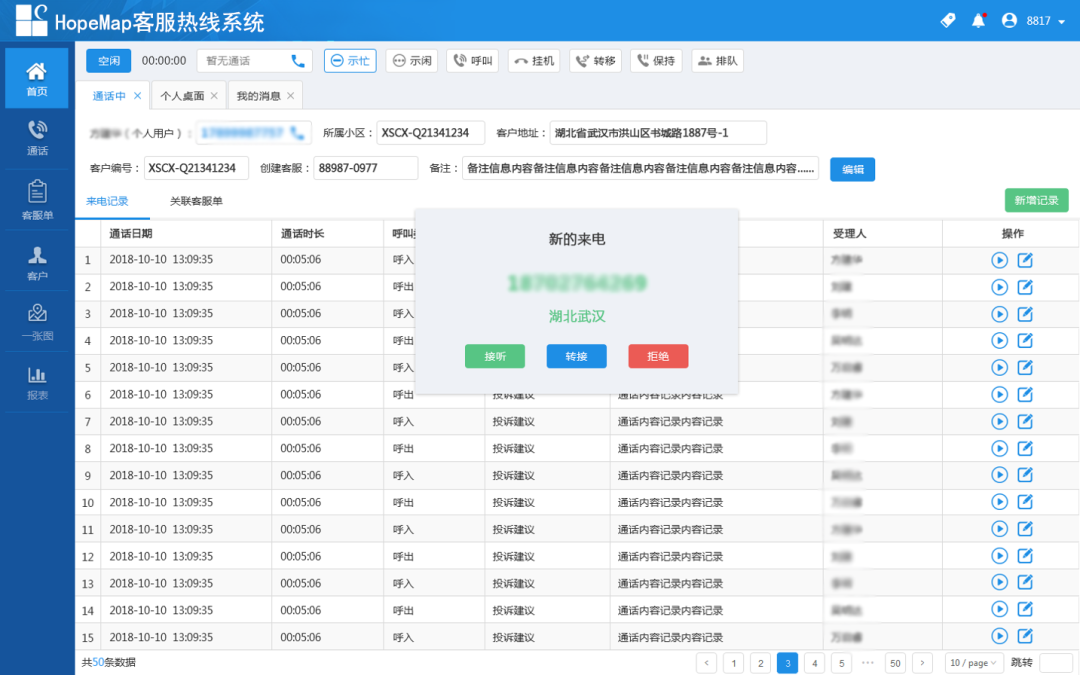Click the 所属小区 input field

(x=430, y=133)
